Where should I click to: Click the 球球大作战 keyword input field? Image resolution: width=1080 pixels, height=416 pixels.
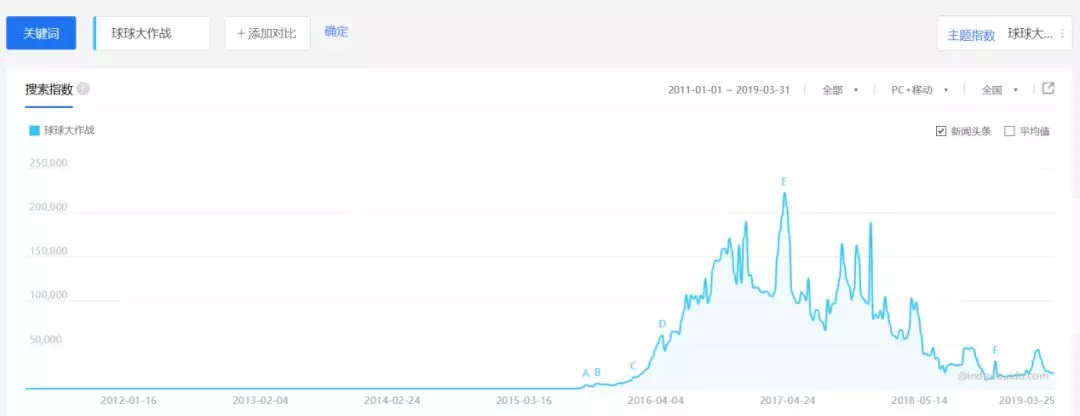(152, 33)
